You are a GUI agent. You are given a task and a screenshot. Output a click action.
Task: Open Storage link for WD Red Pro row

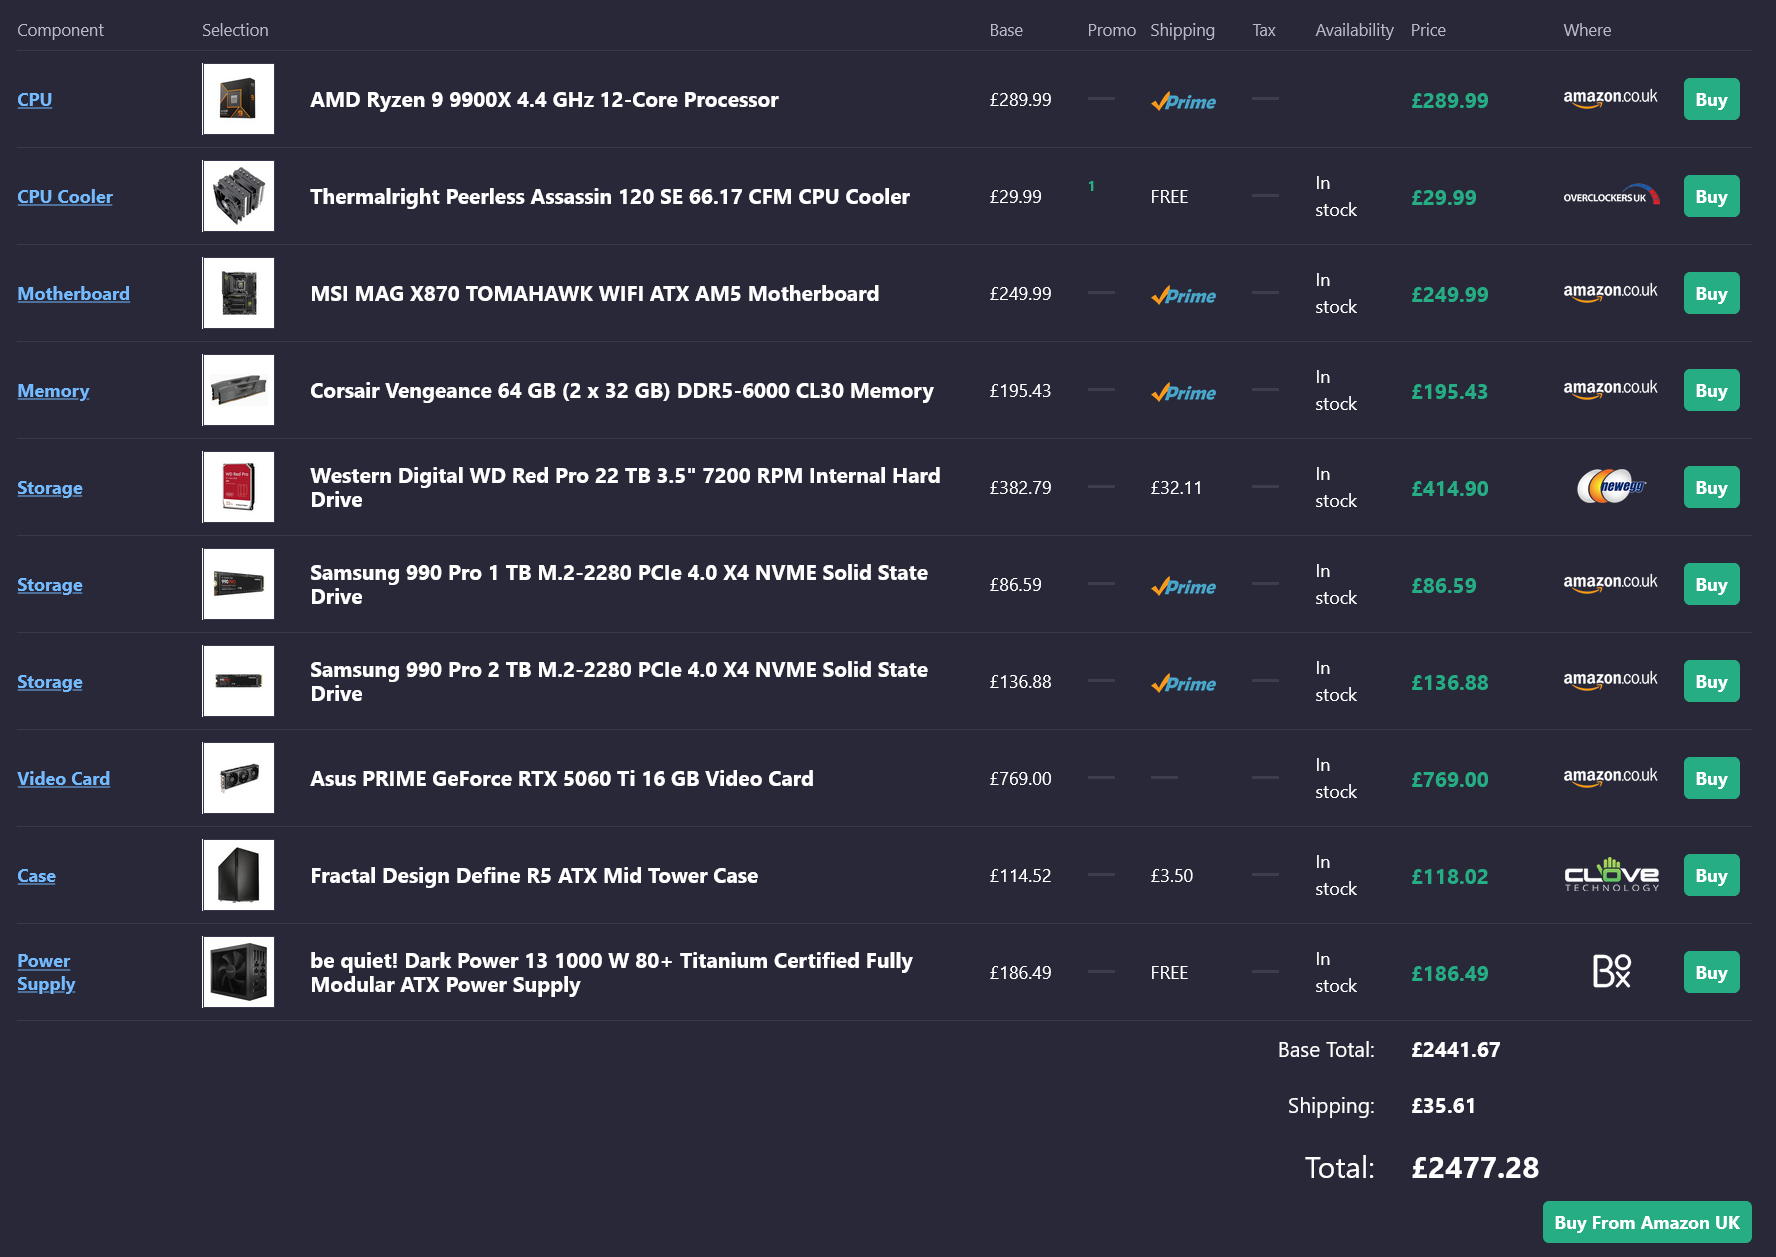[49, 488]
